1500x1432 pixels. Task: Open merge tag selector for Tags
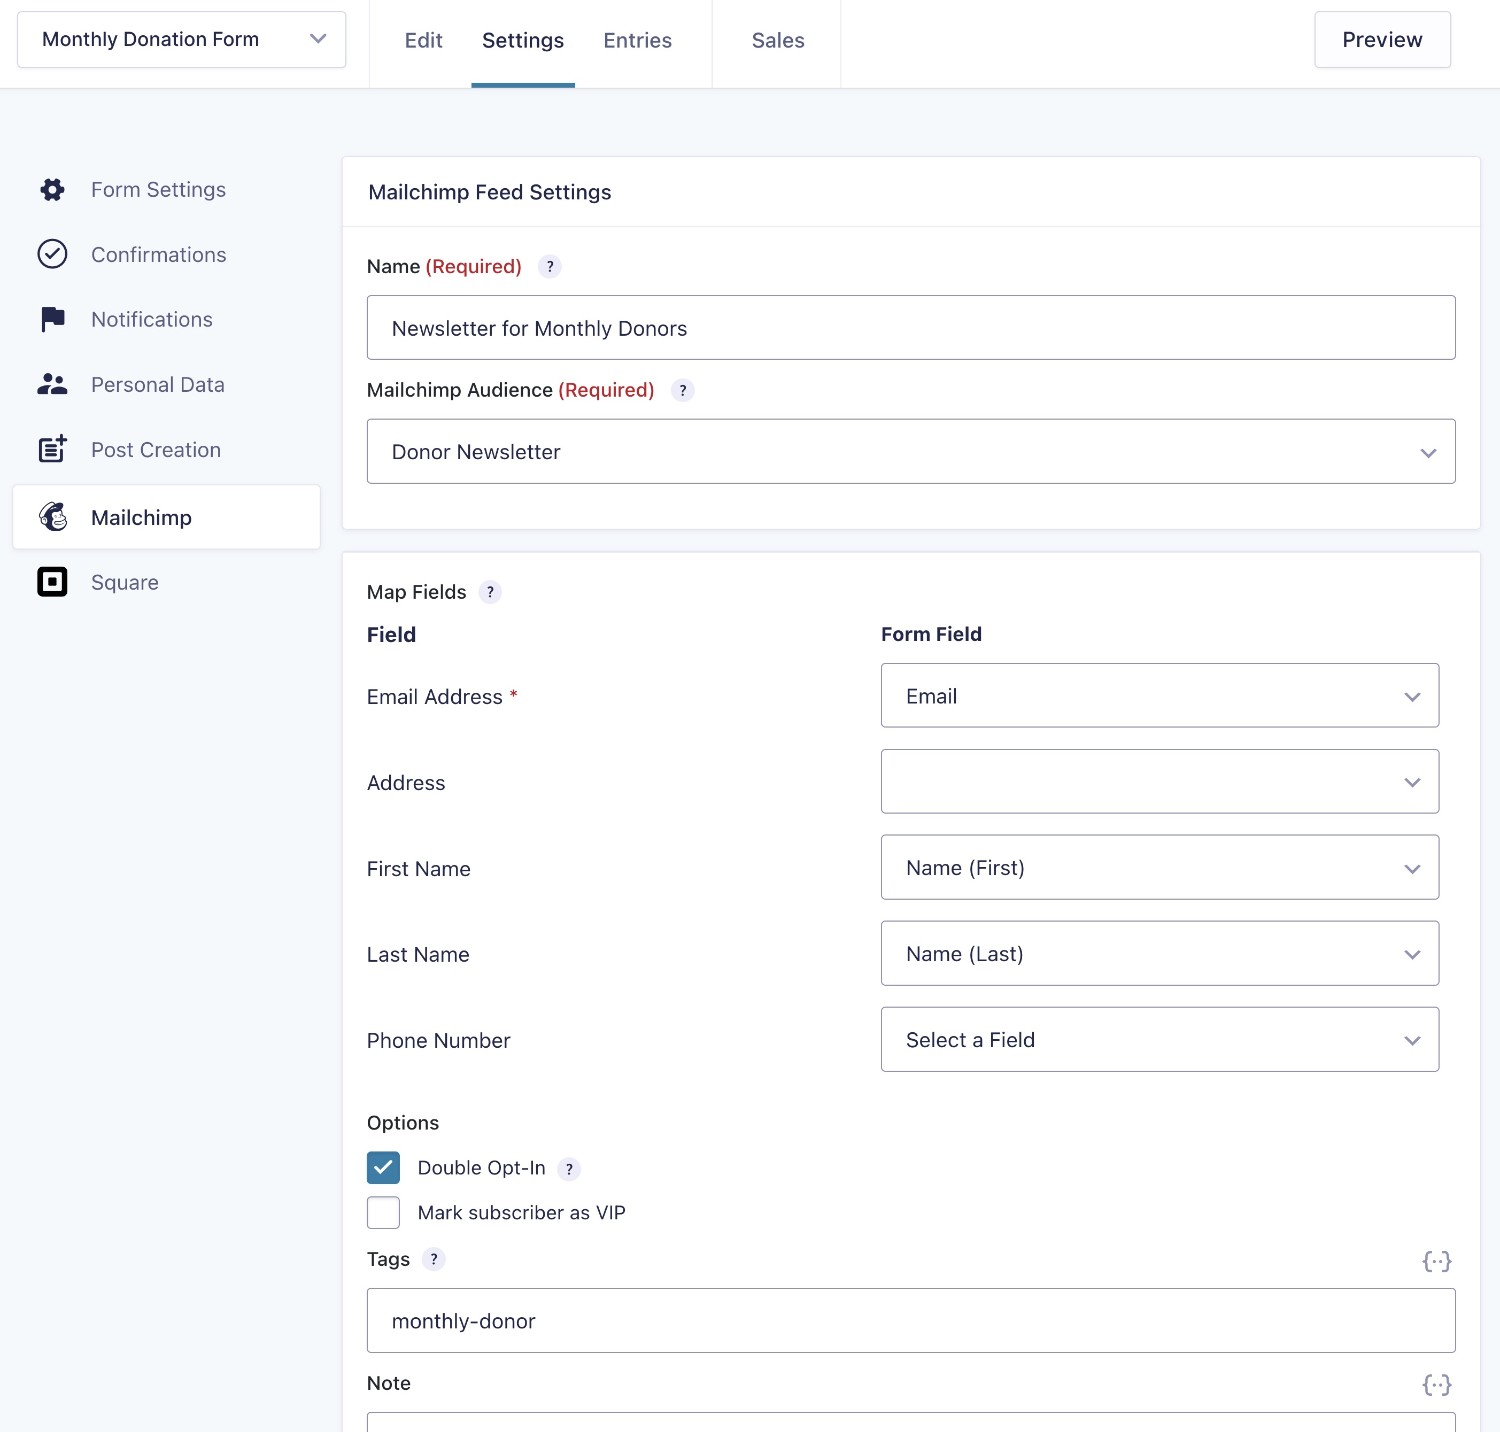click(1436, 1261)
